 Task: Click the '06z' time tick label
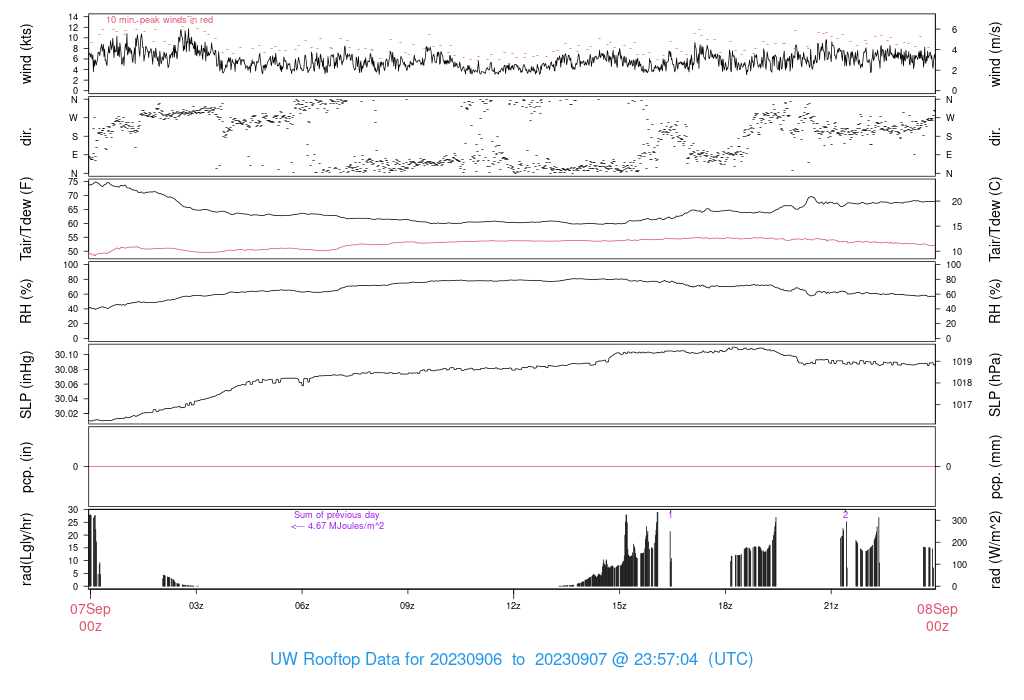[x=302, y=606]
